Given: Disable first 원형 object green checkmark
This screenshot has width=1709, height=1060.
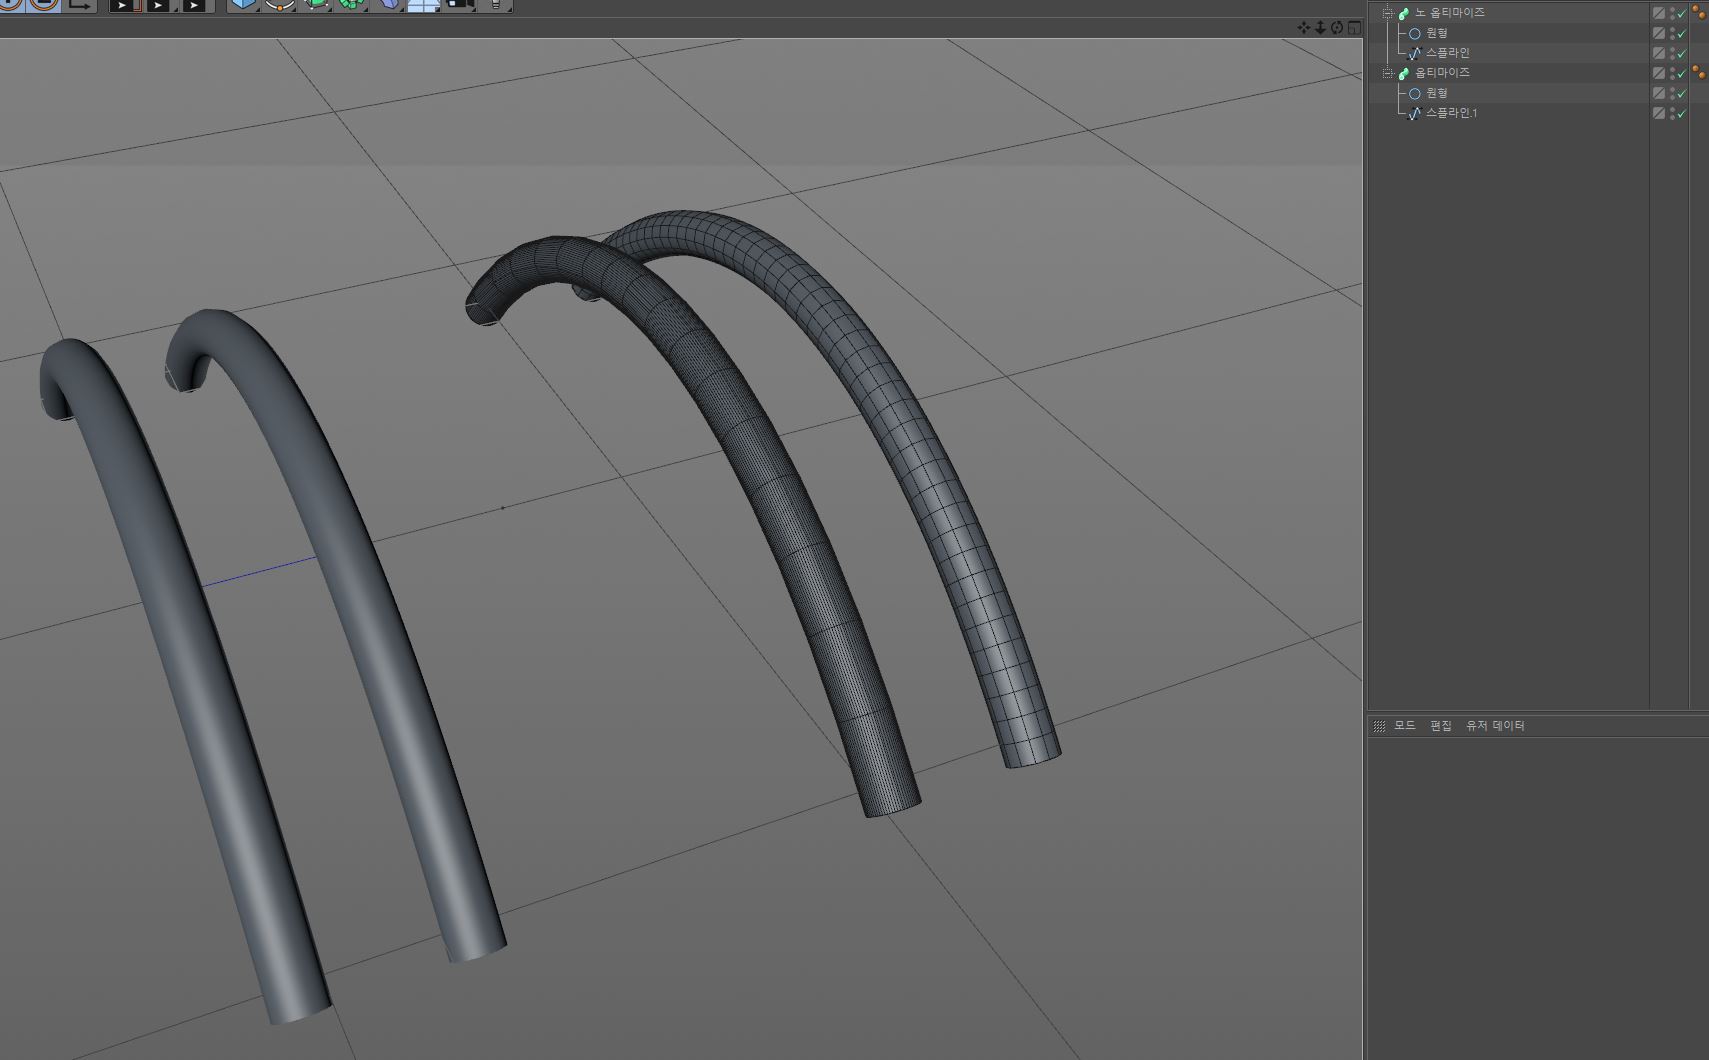Looking at the screenshot, I should [1682, 33].
